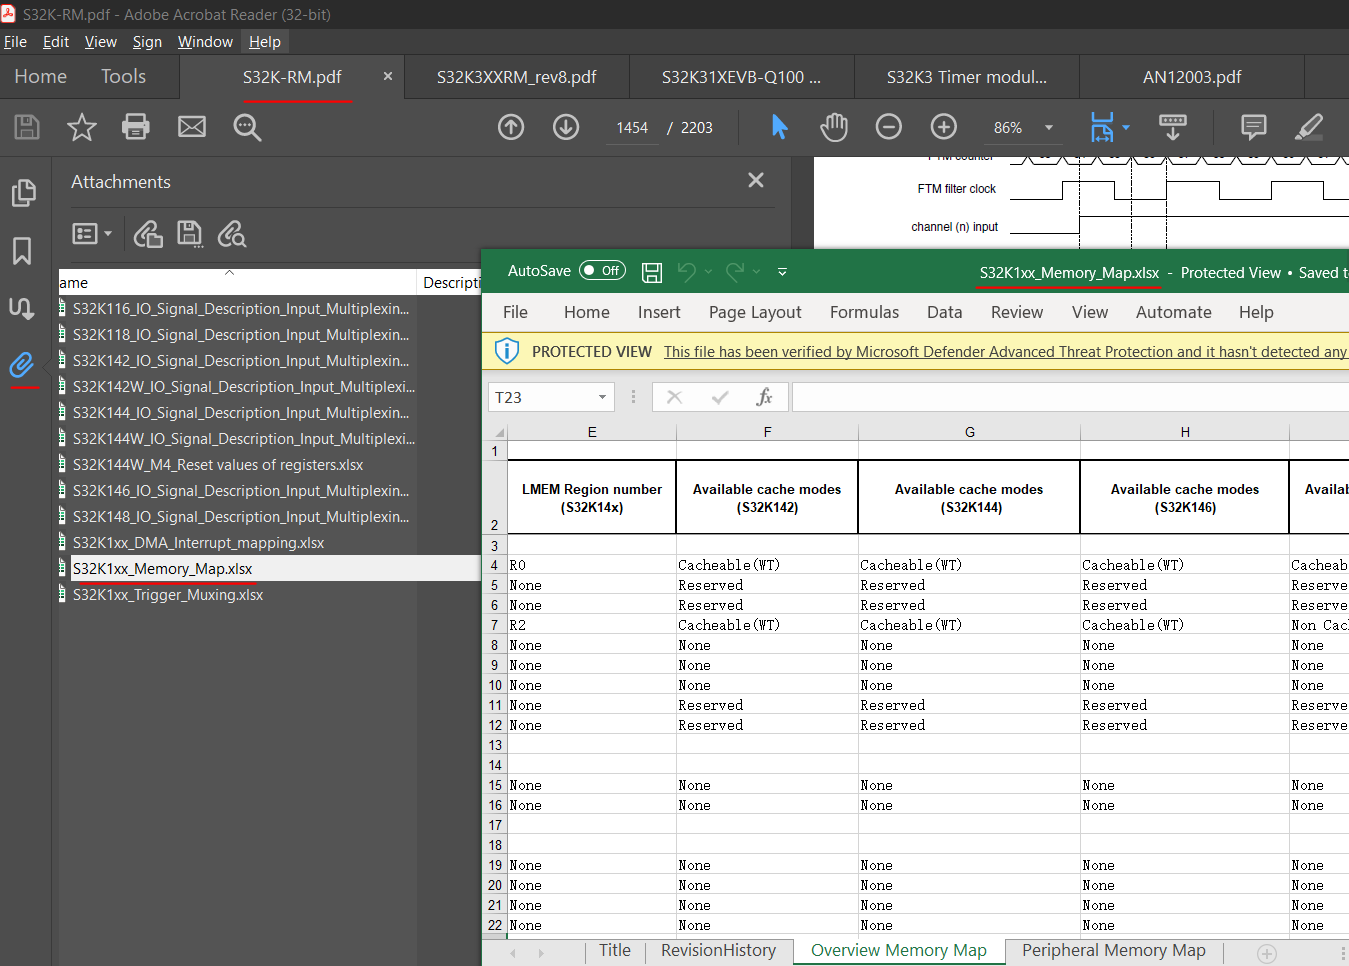Select the Highlight text tool
The height and width of the screenshot is (966, 1349).
tap(1308, 127)
